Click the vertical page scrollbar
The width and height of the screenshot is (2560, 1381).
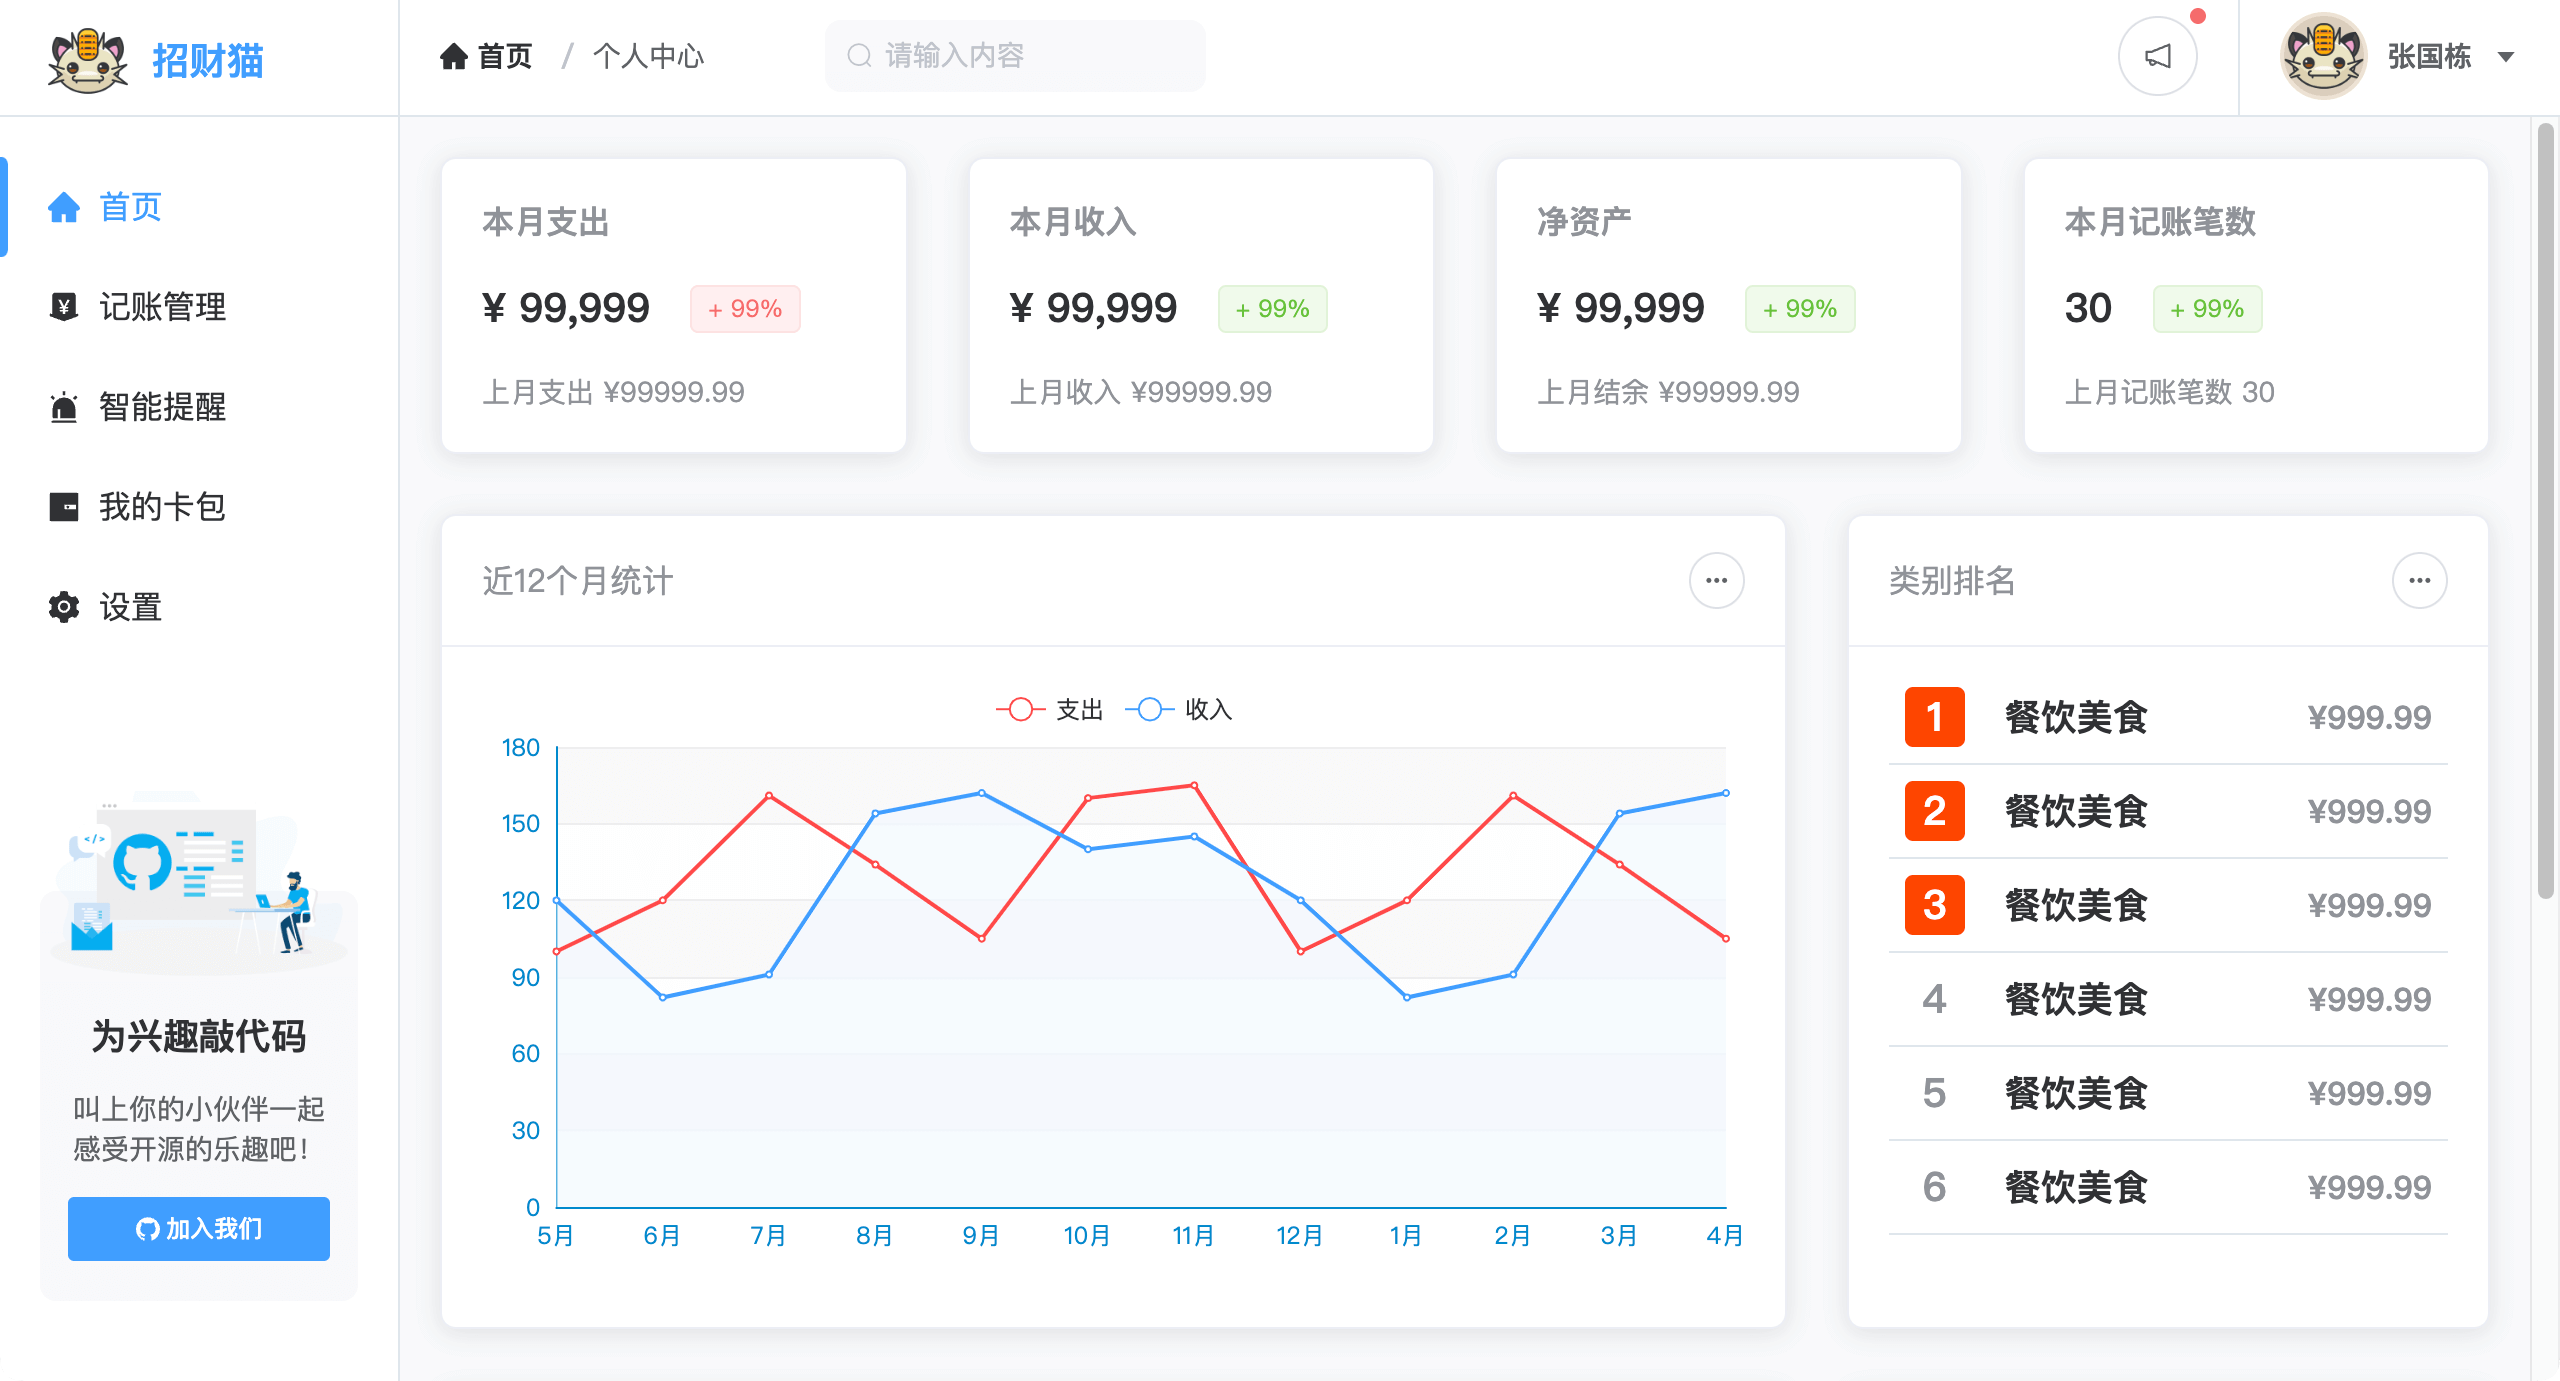tap(2545, 510)
